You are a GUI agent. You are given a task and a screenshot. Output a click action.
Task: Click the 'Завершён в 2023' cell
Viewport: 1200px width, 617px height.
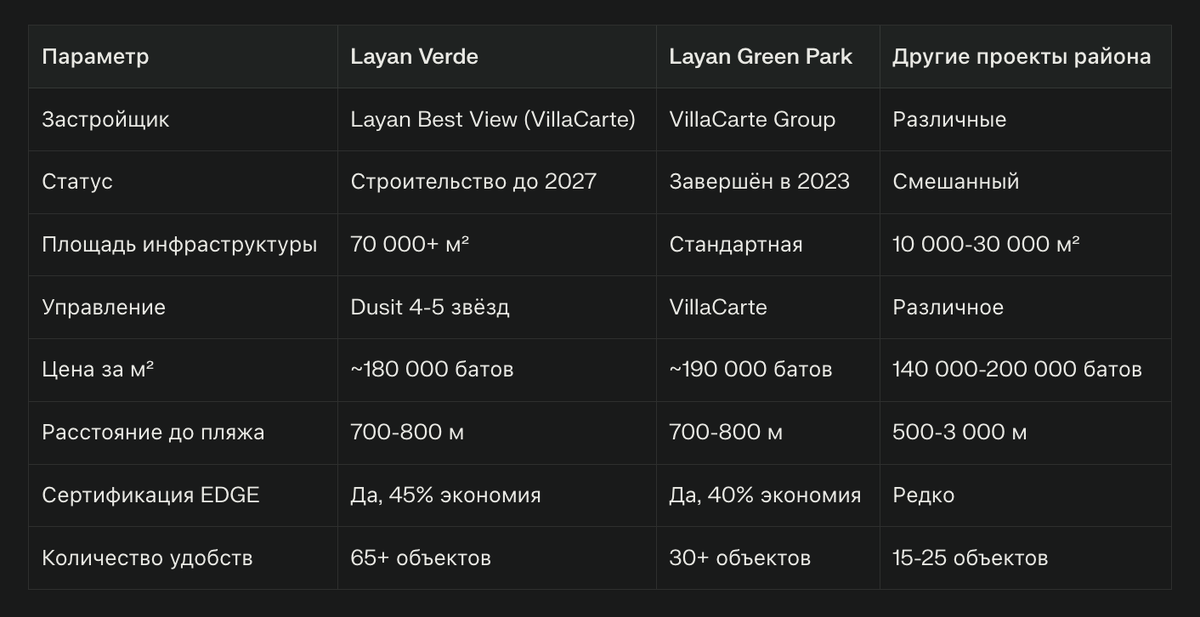(760, 182)
